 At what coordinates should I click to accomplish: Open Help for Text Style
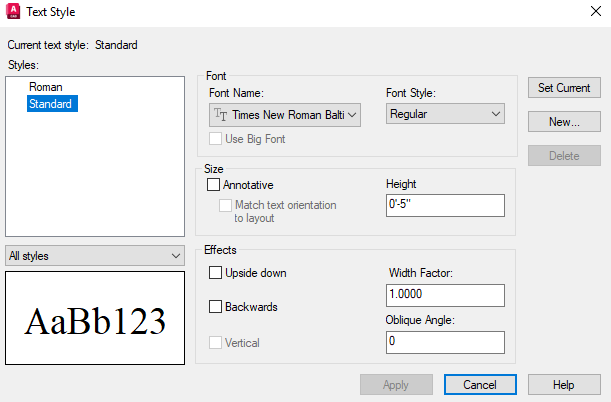pyautogui.click(x=564, y=385)
